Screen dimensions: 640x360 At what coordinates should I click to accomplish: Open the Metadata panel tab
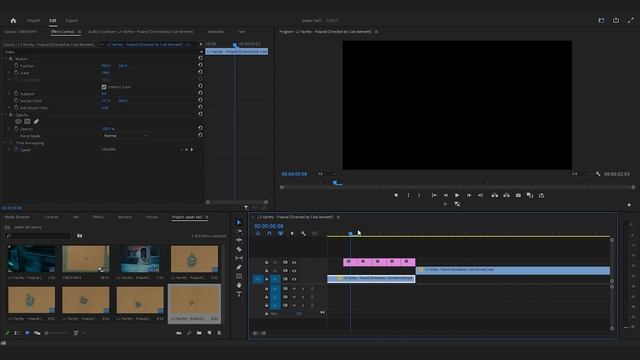coord(216,31)
